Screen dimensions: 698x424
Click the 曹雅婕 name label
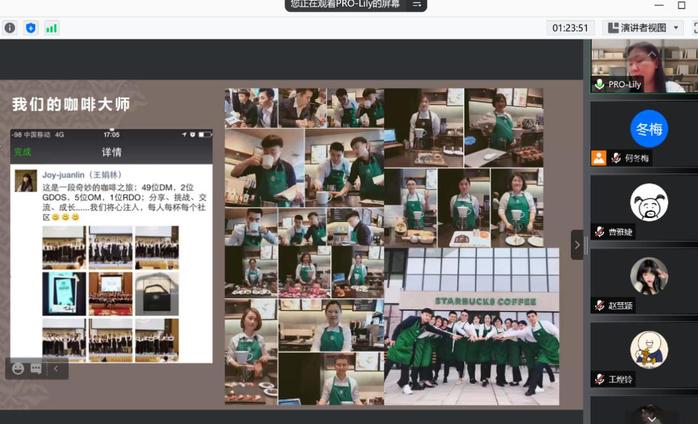[x=621, y=232]
